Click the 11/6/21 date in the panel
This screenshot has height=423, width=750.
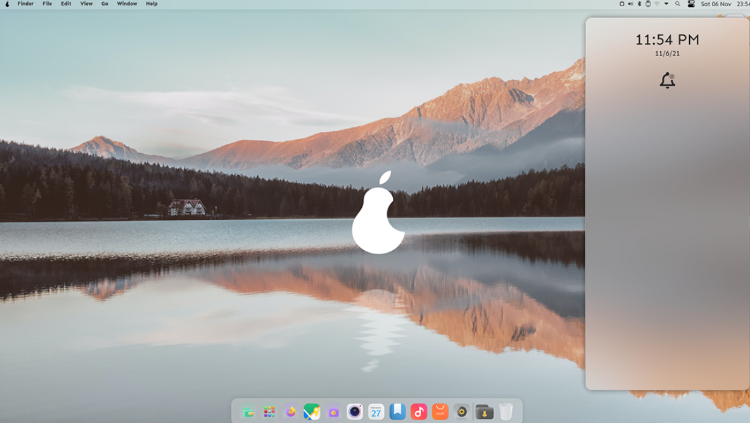[x=667, y=54]
